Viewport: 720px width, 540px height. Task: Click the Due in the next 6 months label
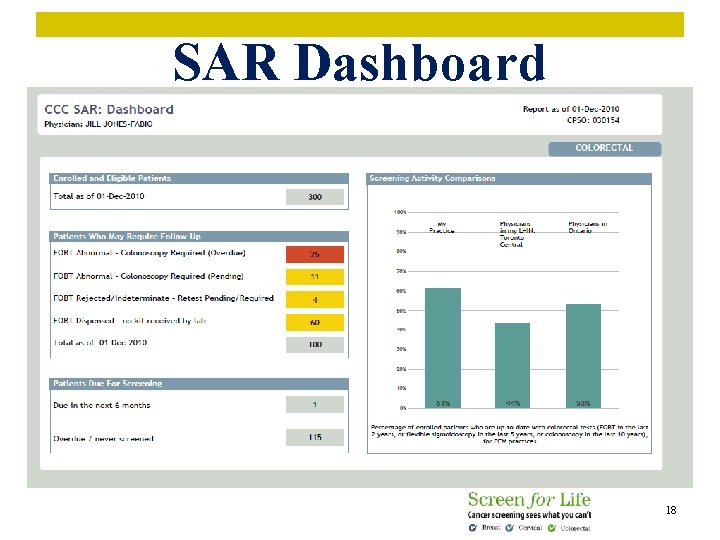click(x=101, y=405)
